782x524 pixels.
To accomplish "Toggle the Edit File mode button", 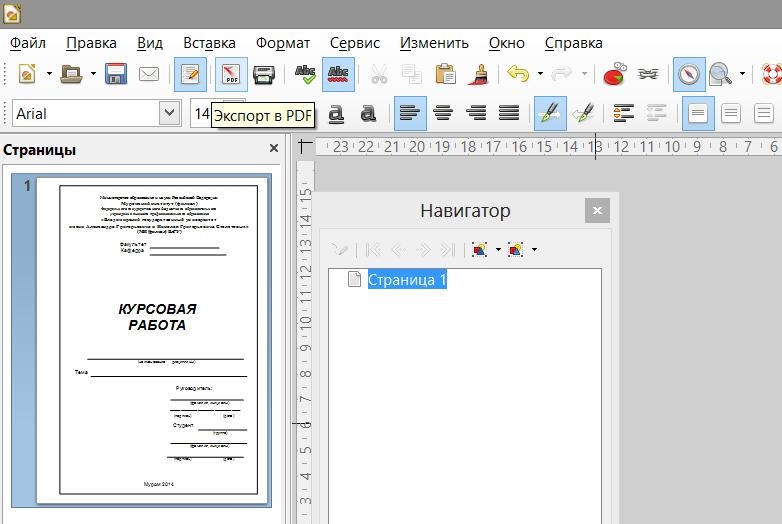I will tap(190, 74).
